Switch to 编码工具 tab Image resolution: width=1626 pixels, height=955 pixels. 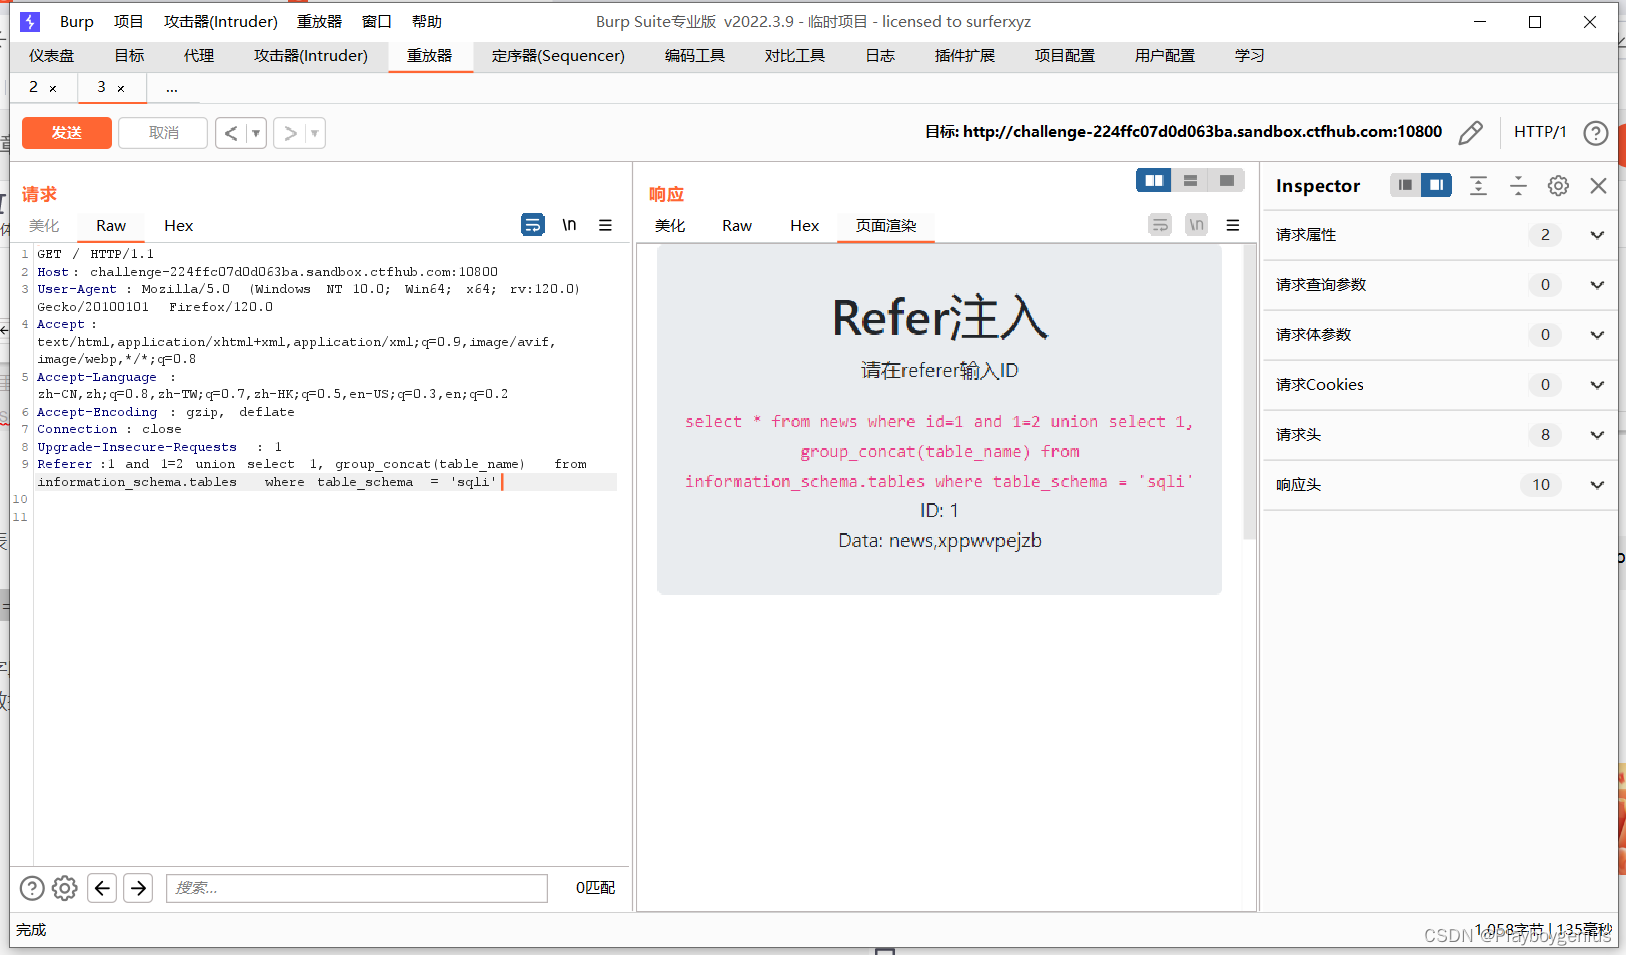click(695, 56)
